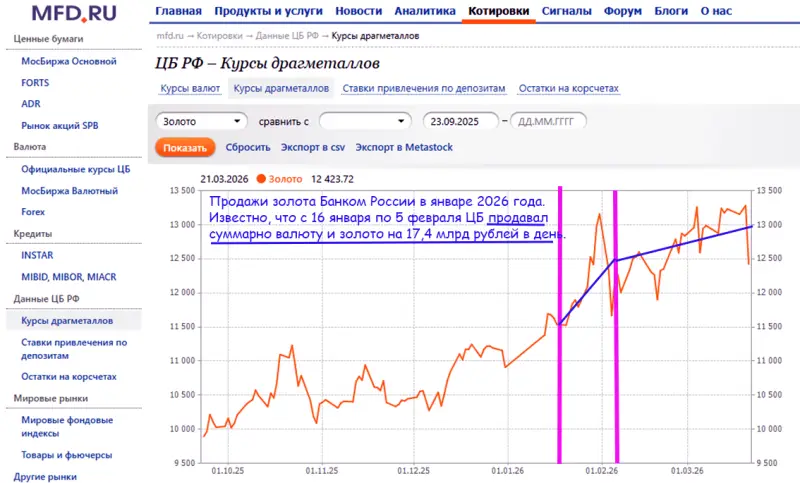Image resolution: width=800 pixels, height=483 pixels.
Task: Export data via Экспорт в csv
Action: [312, 147]
